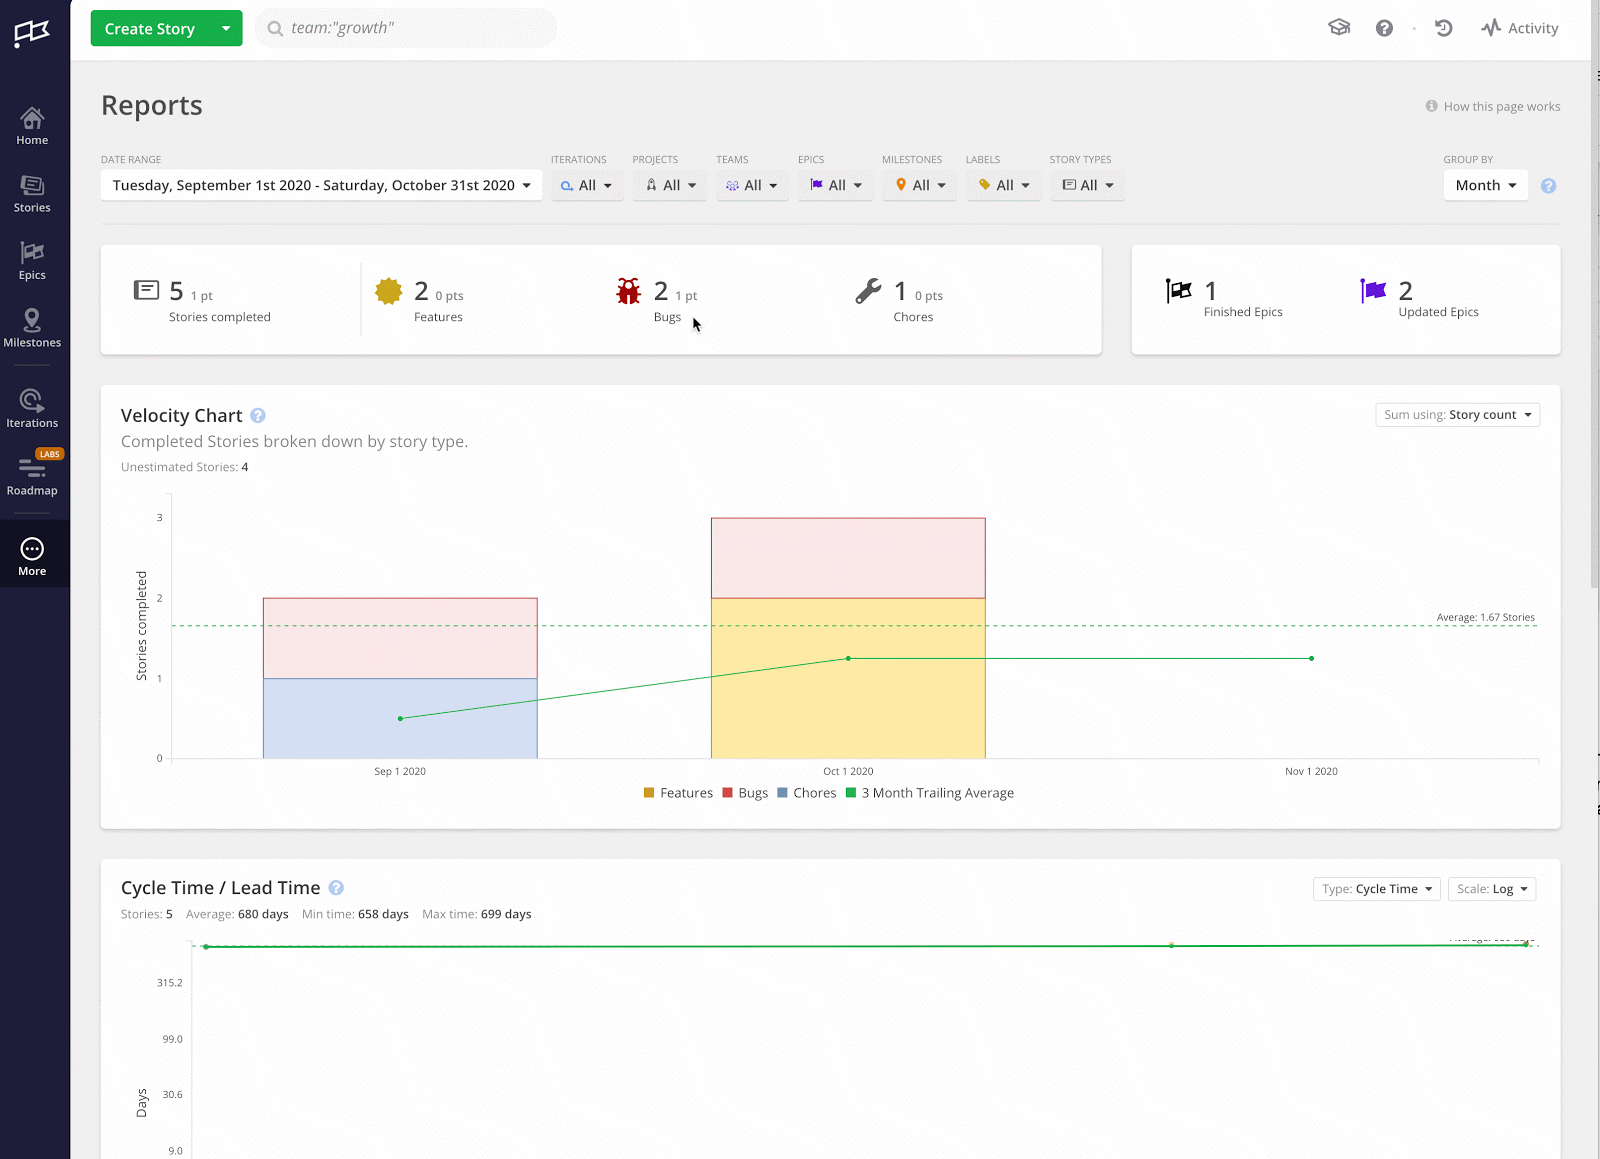
Task: Click trailing average point at Nov 2020
Action: (x=1311, y=658)
